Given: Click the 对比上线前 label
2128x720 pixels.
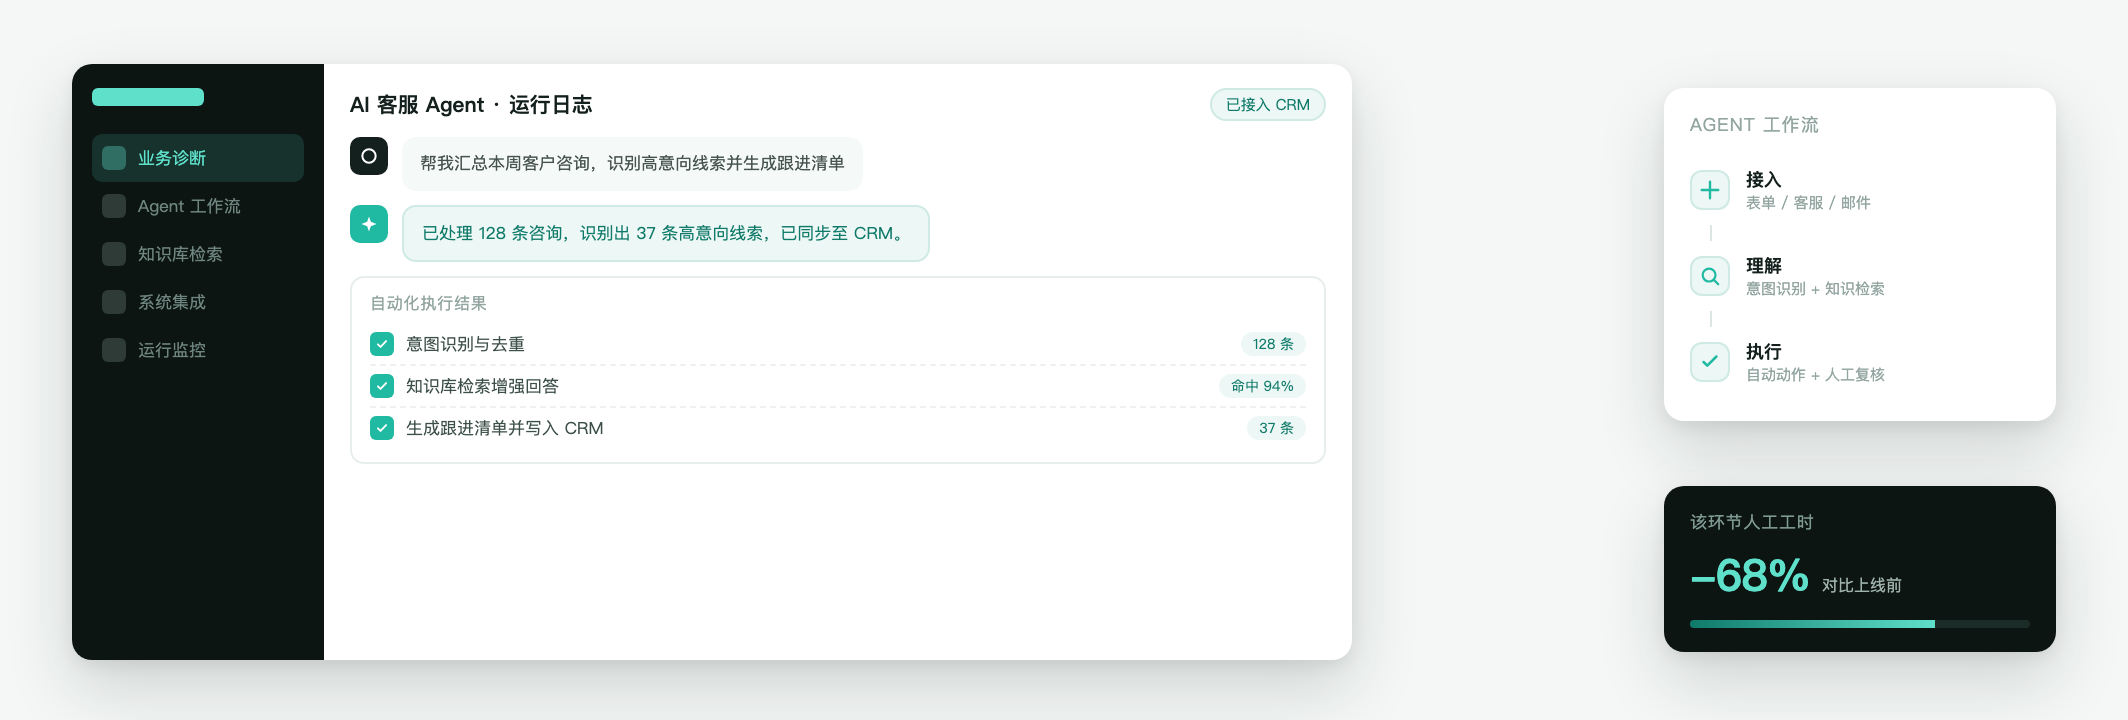Looking at the screenshot, I should point(1862,585).
